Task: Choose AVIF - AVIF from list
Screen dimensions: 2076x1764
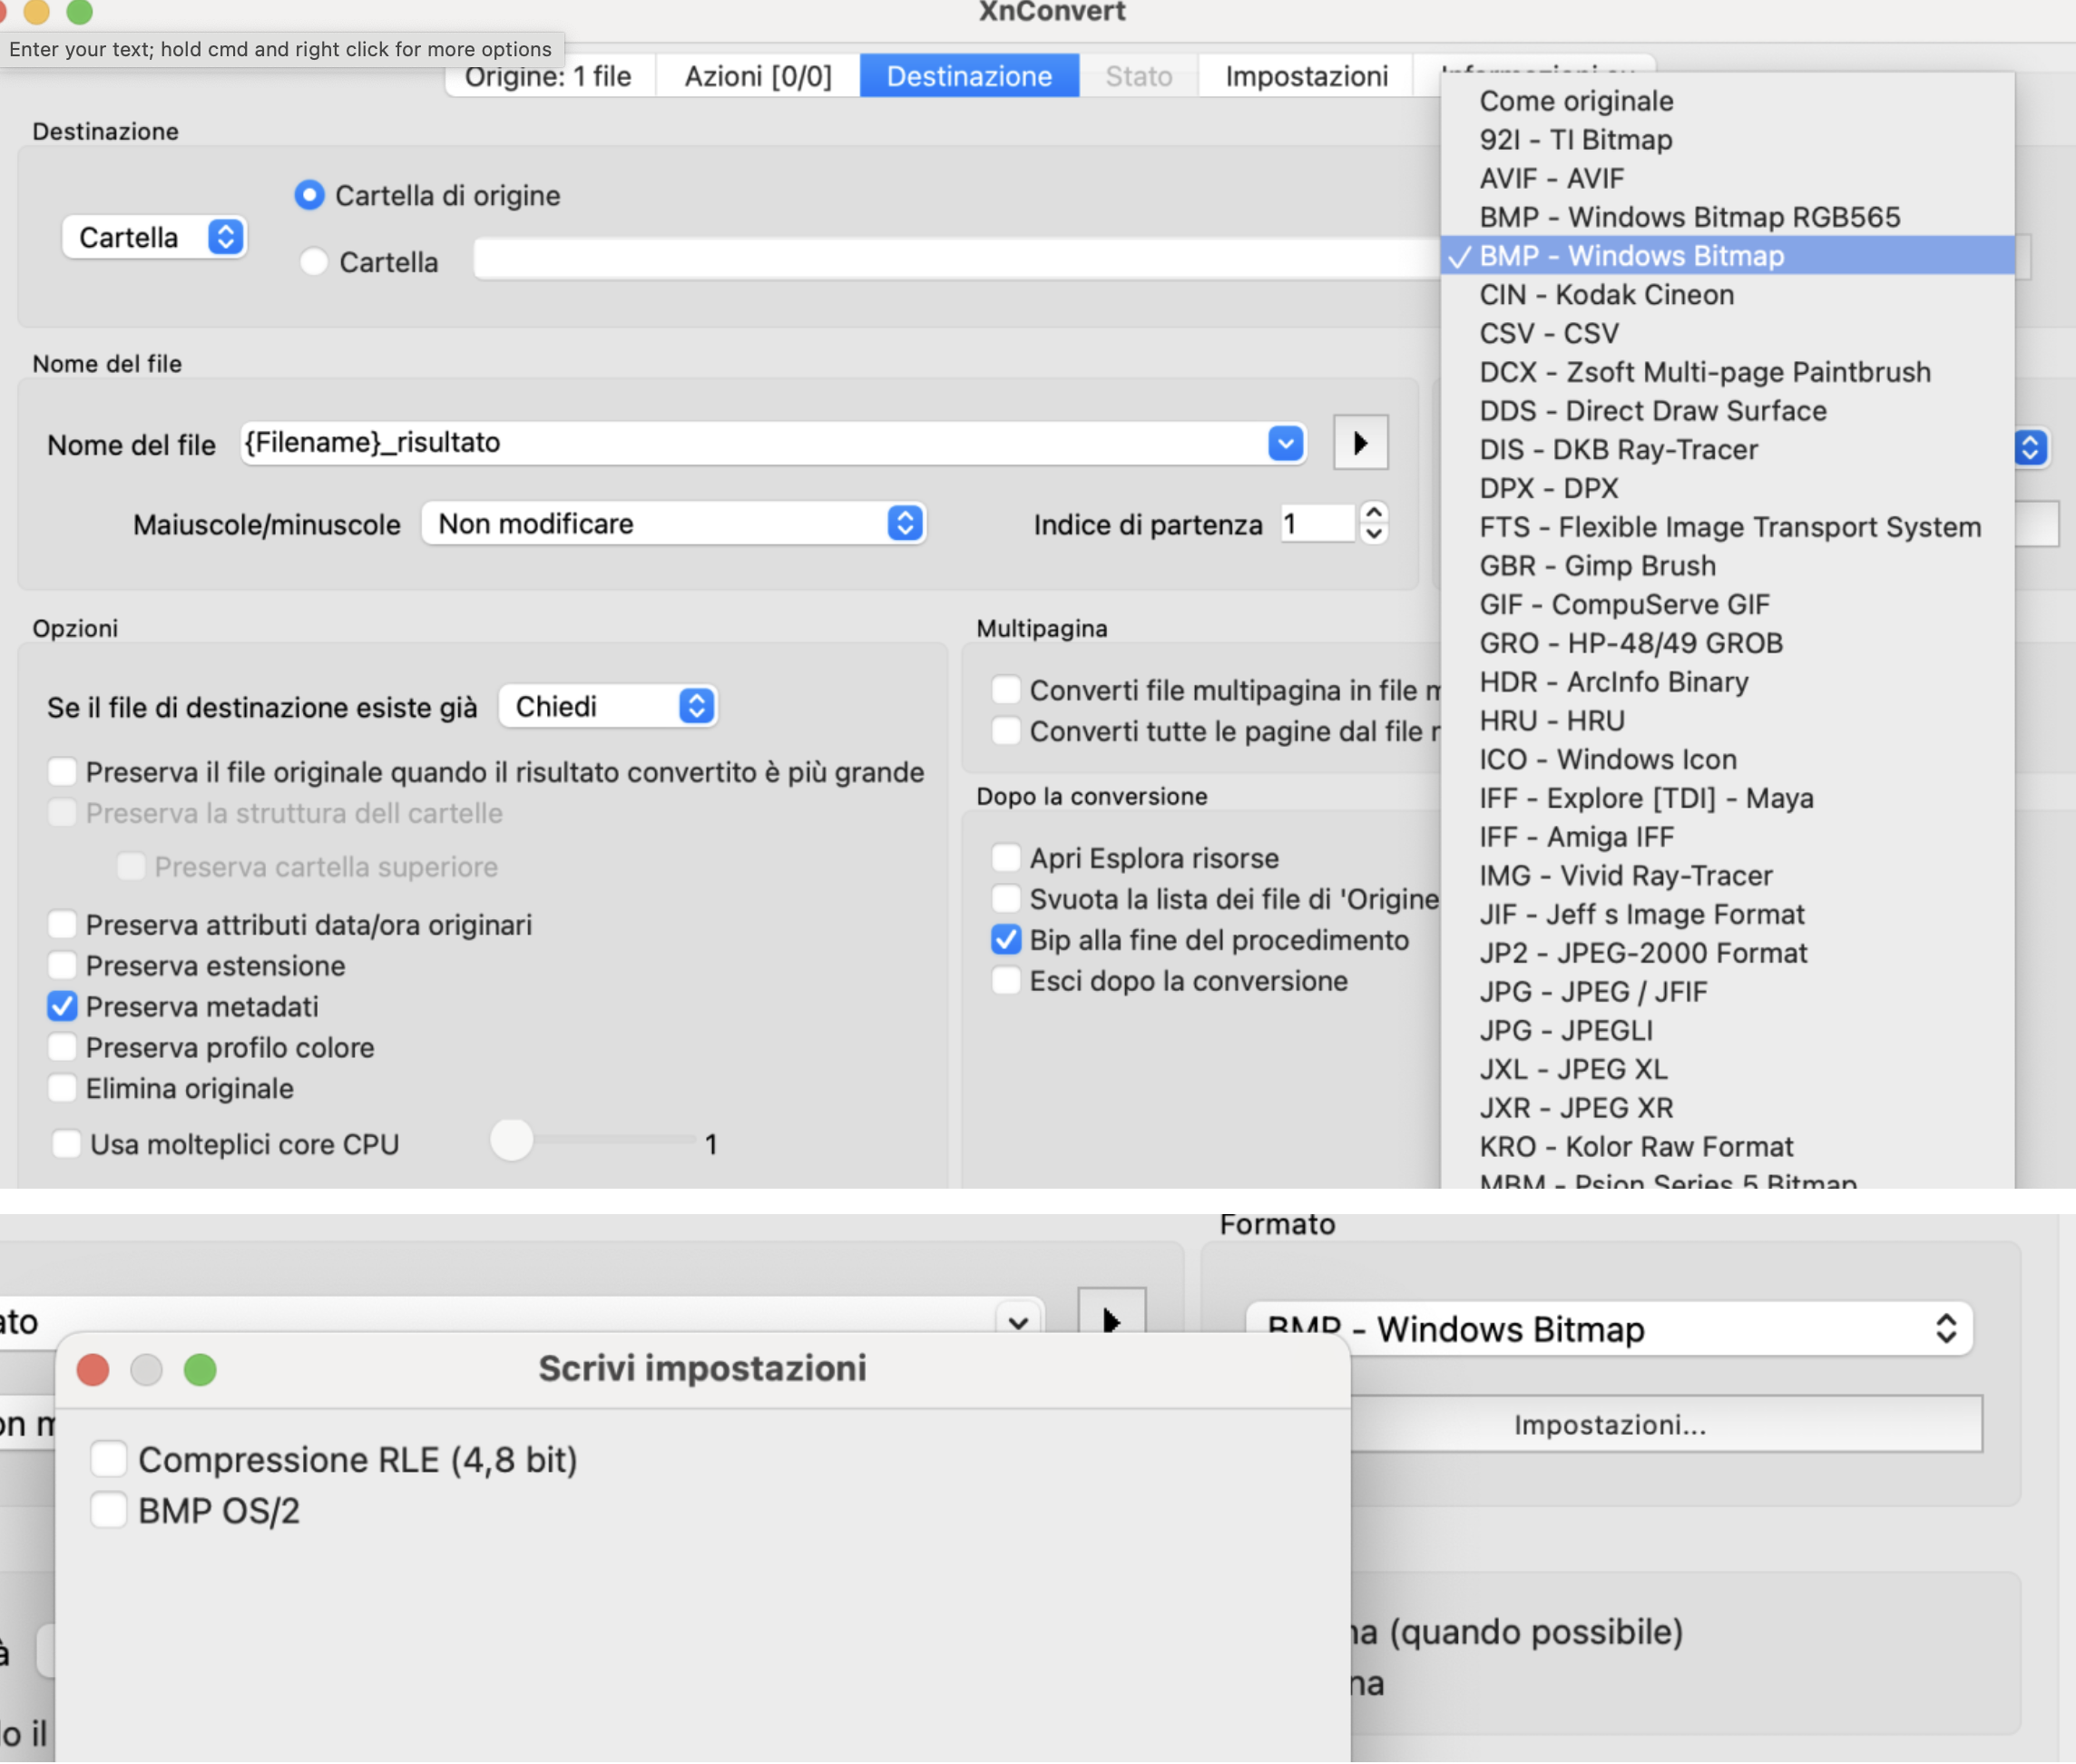Action: [x=1727, y=178]
